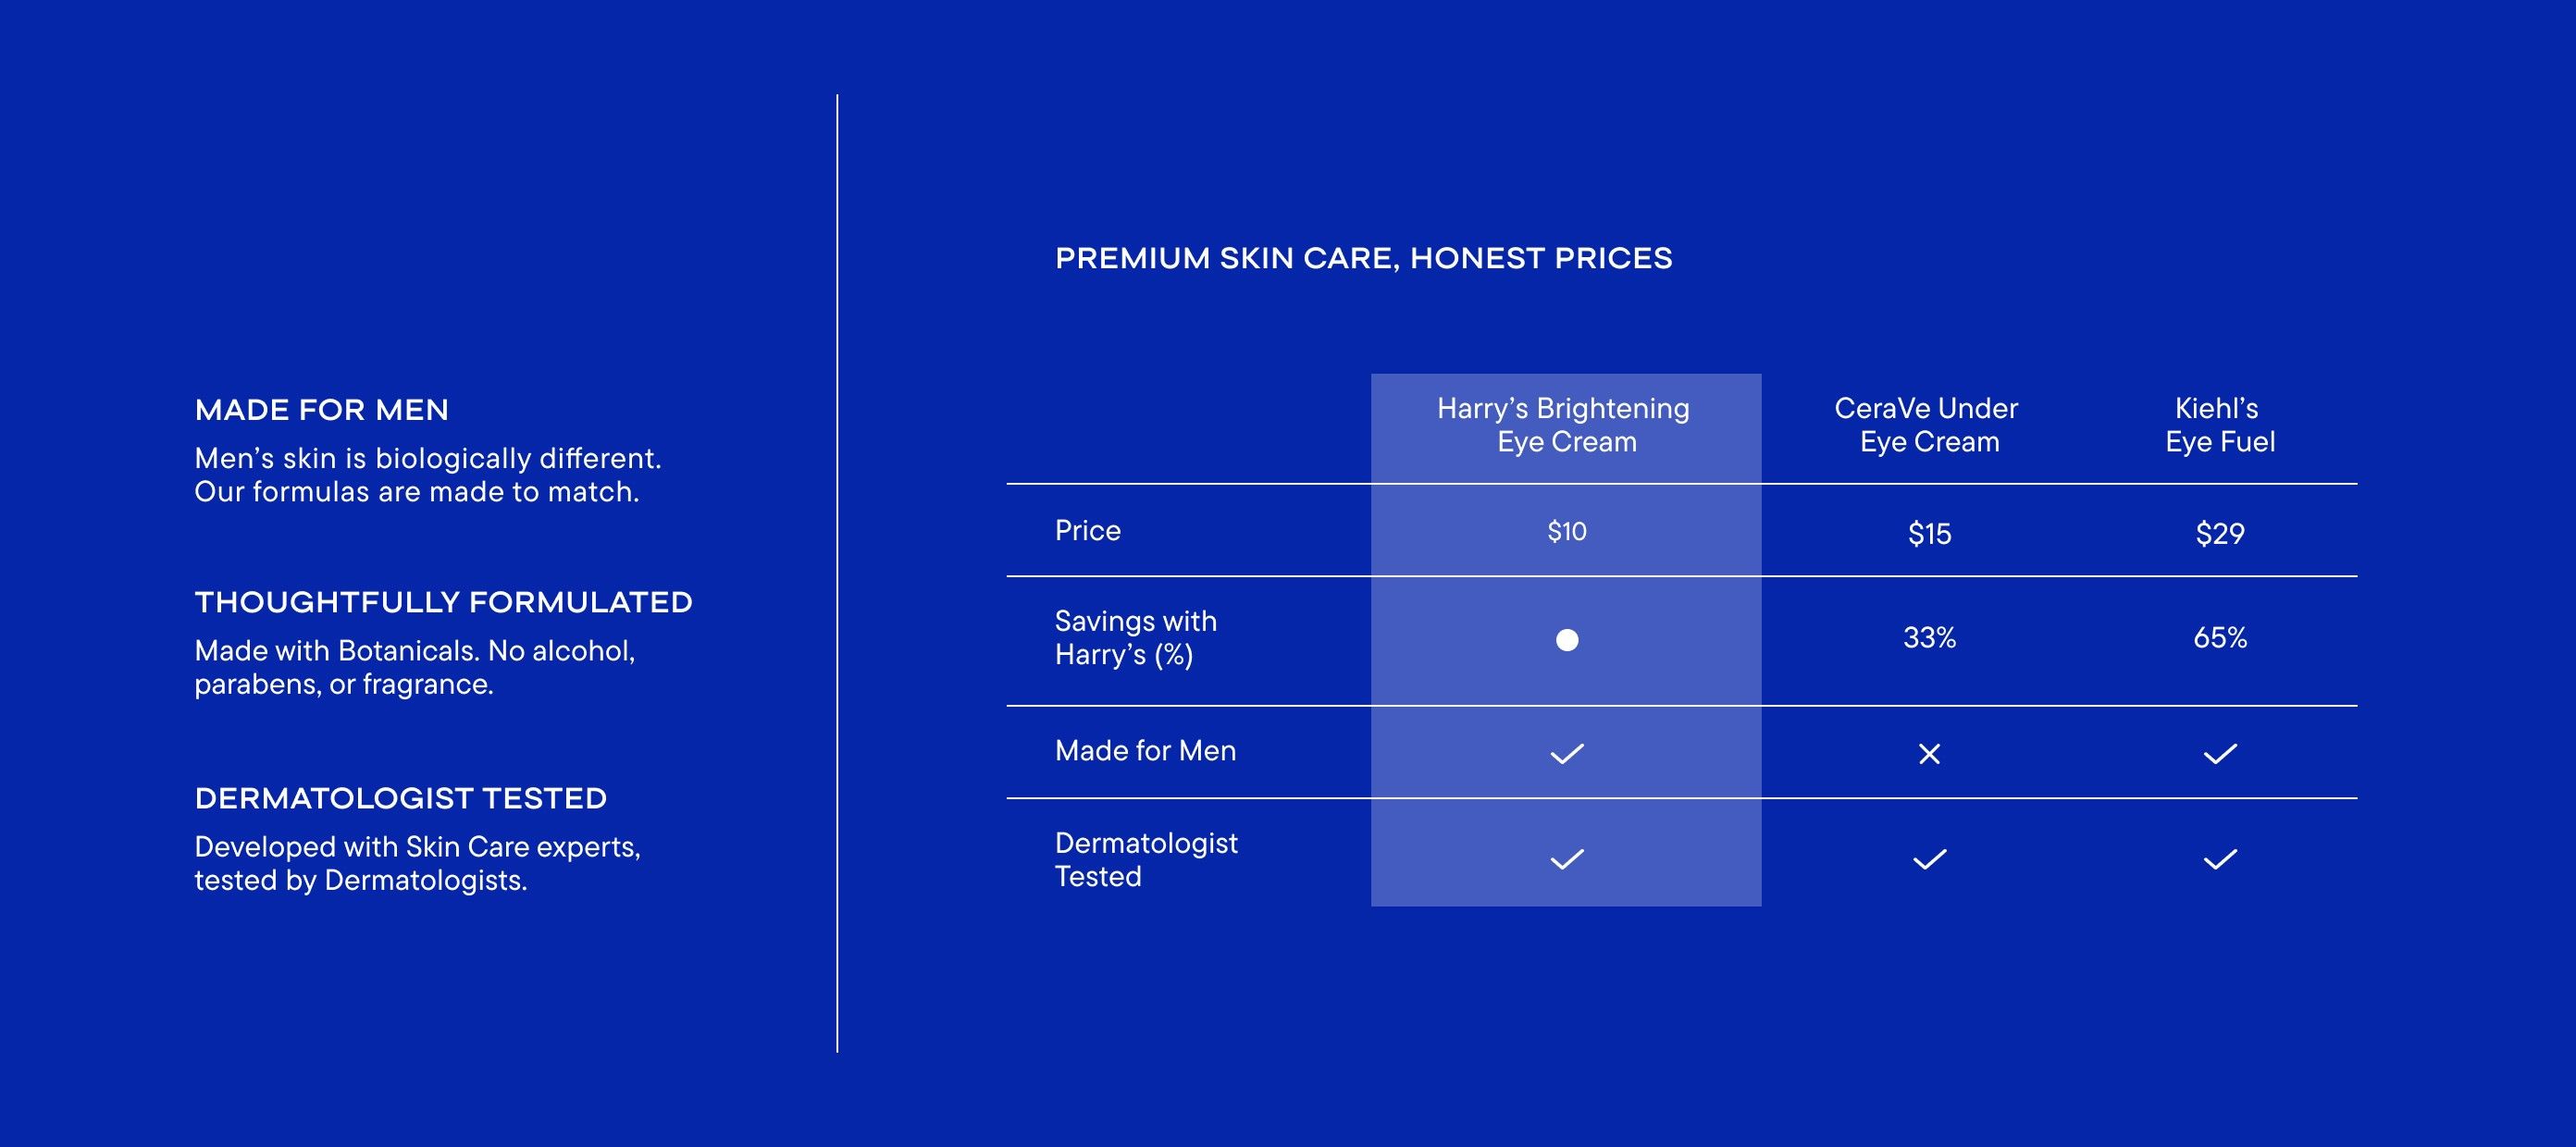This screenshot has width=2576, height=1147.
Task: Select Harry's Brightening Eye Cream column header
Action: pyautogui.click(x=1564, y=425)
